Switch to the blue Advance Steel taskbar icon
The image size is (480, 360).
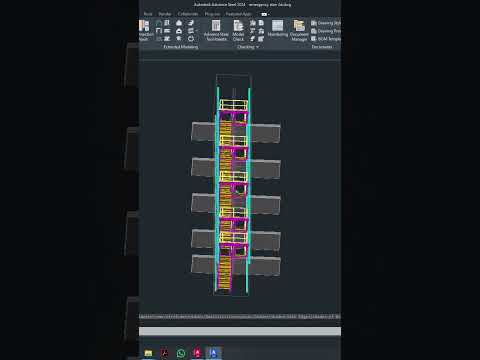tap(214, 353)
